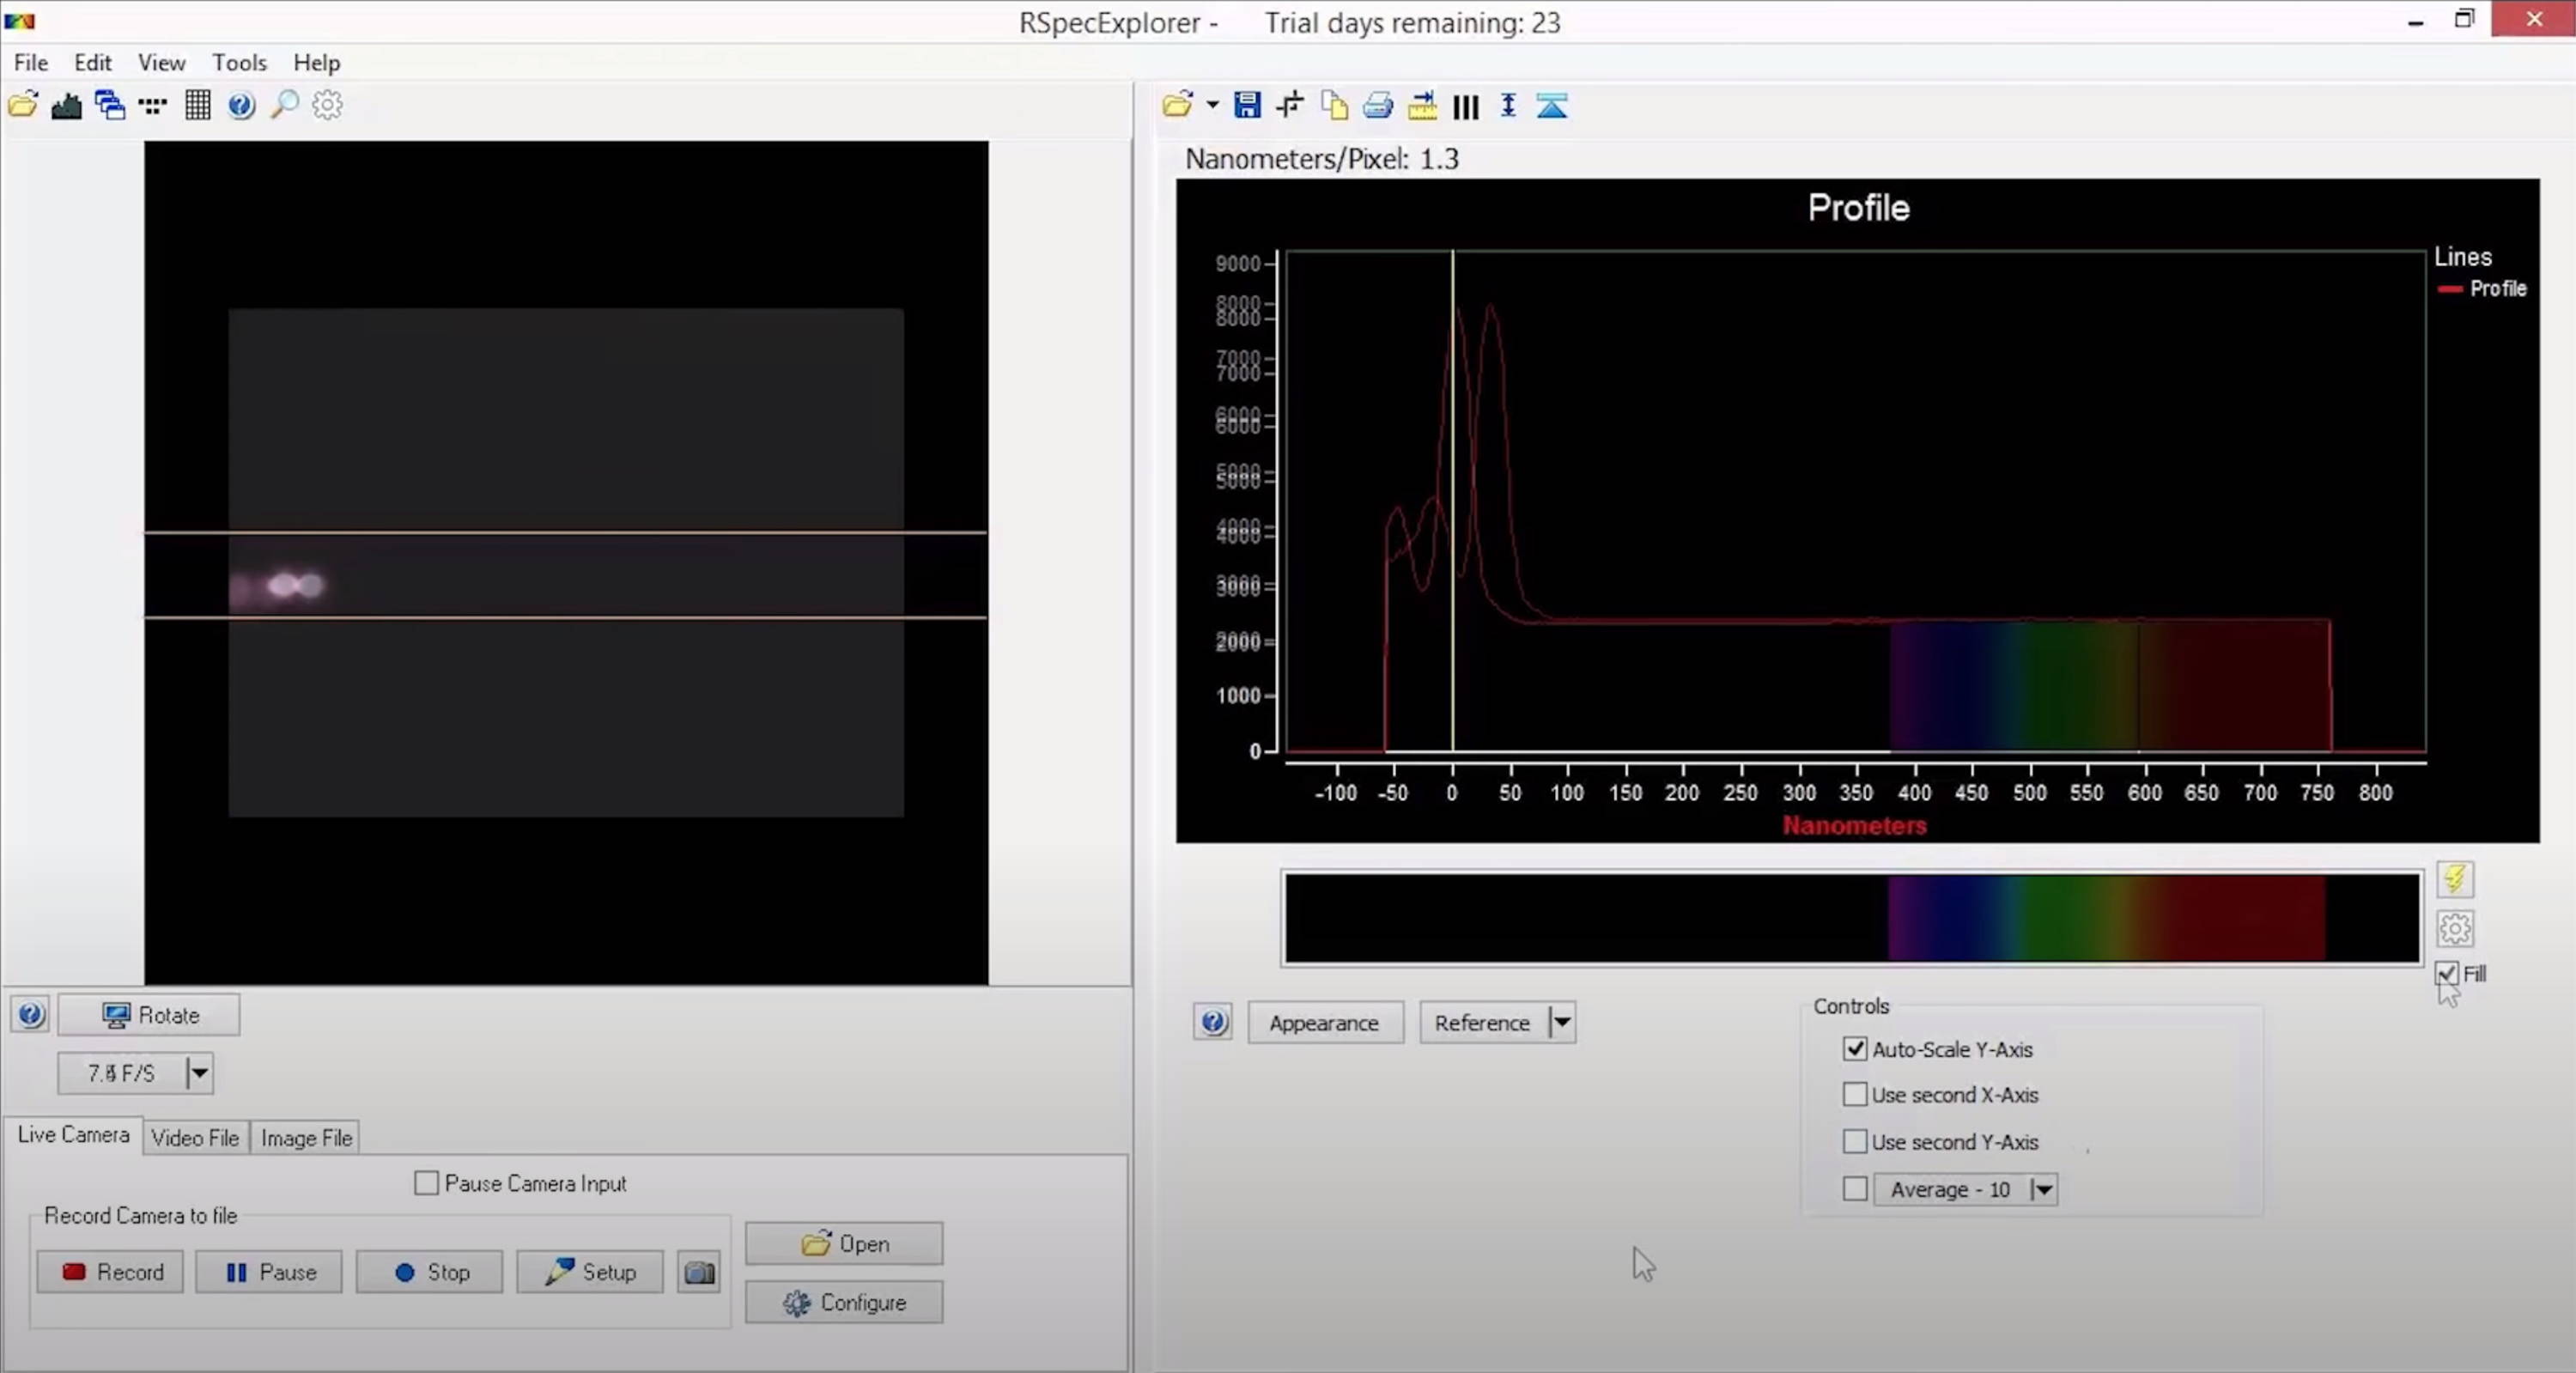Open the Help menu
Screen dimensions: 2576x1373
click(316, 62)
